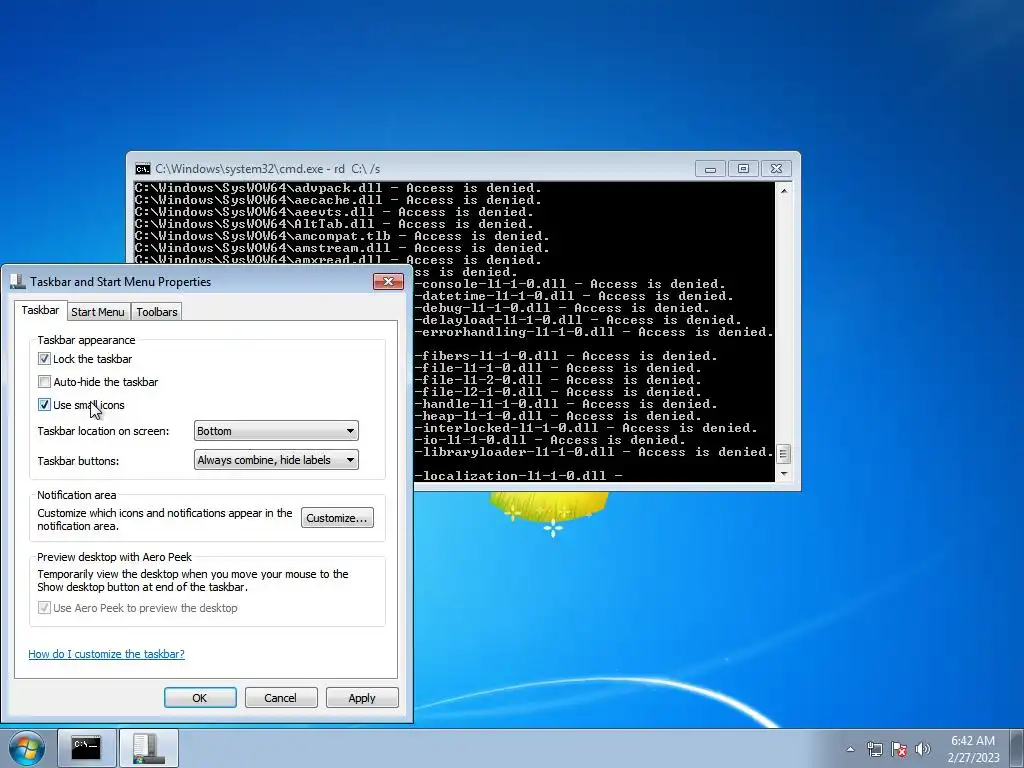Show hidden notification area icons
The height and width of the screenshot is (768, 1024).
[x=850, y=749]
